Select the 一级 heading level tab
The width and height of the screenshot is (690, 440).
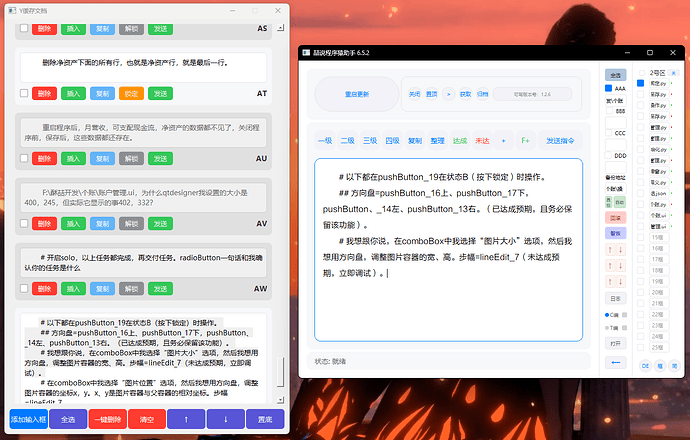325,141
